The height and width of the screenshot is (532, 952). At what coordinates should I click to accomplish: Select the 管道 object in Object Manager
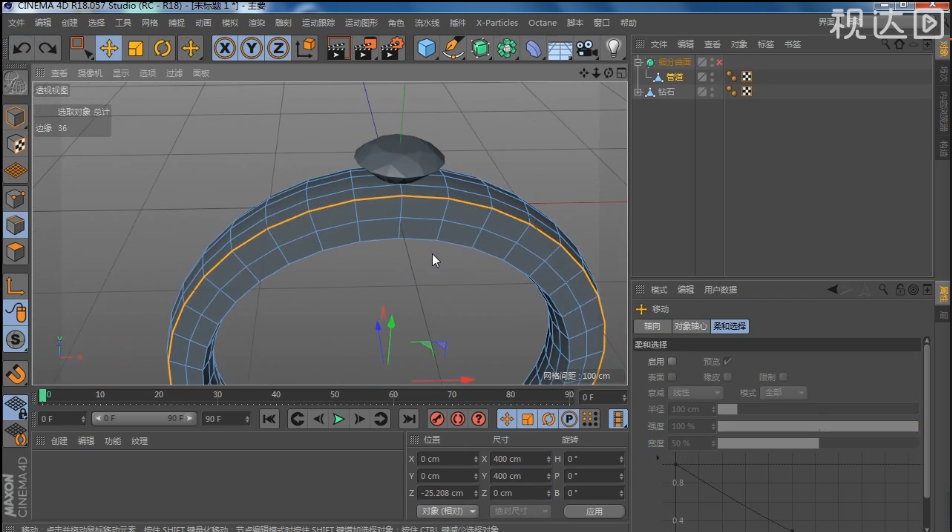point(674,77)
